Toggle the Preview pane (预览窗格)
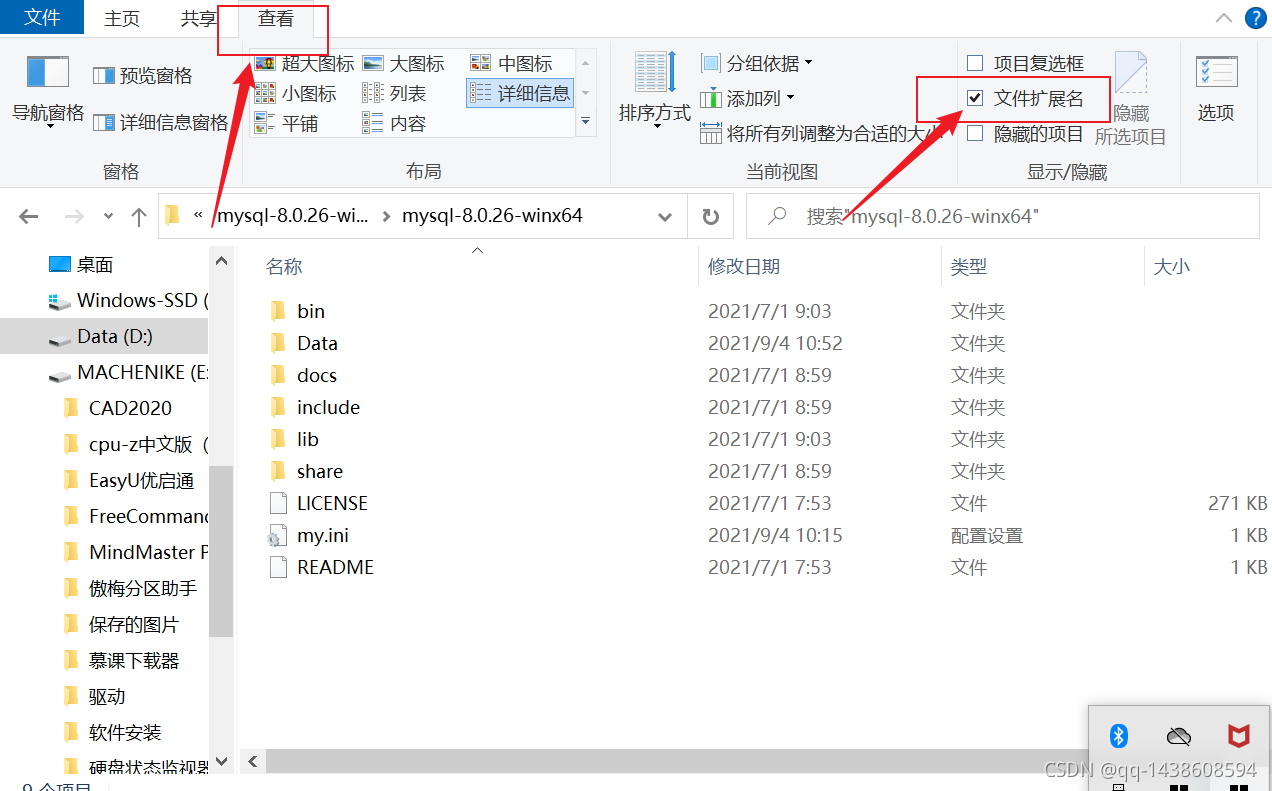Screen dimensions: 1272x791 pos(143,75)
